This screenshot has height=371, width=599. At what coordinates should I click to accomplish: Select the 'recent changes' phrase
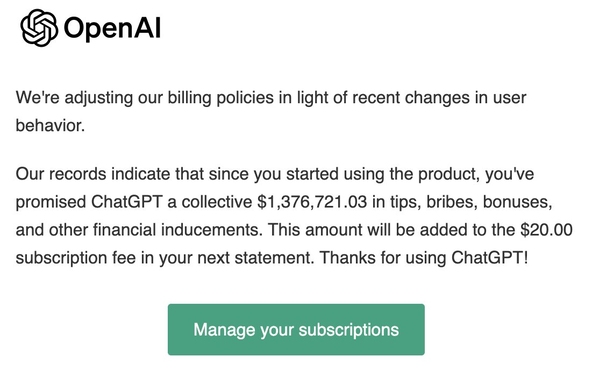(411, 97)
